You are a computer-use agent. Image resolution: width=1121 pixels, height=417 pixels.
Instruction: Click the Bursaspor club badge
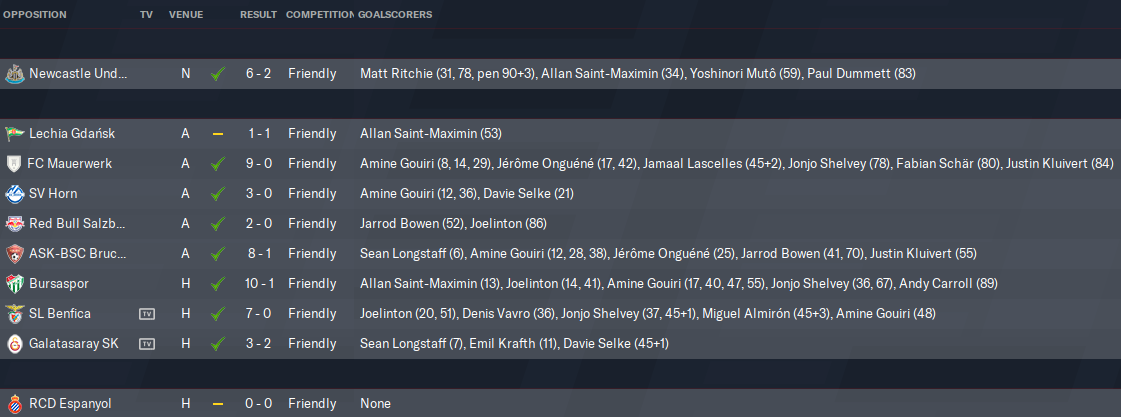tap(13, 284)
